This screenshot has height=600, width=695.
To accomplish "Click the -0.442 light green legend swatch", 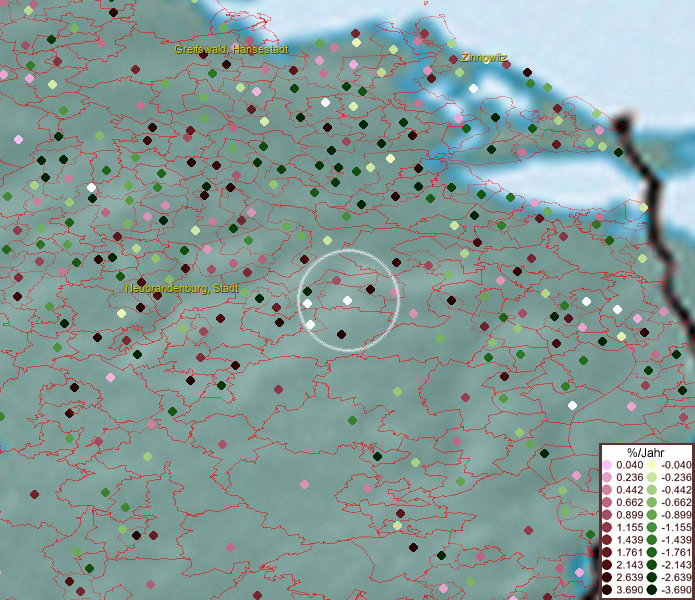I will (651, 490).
